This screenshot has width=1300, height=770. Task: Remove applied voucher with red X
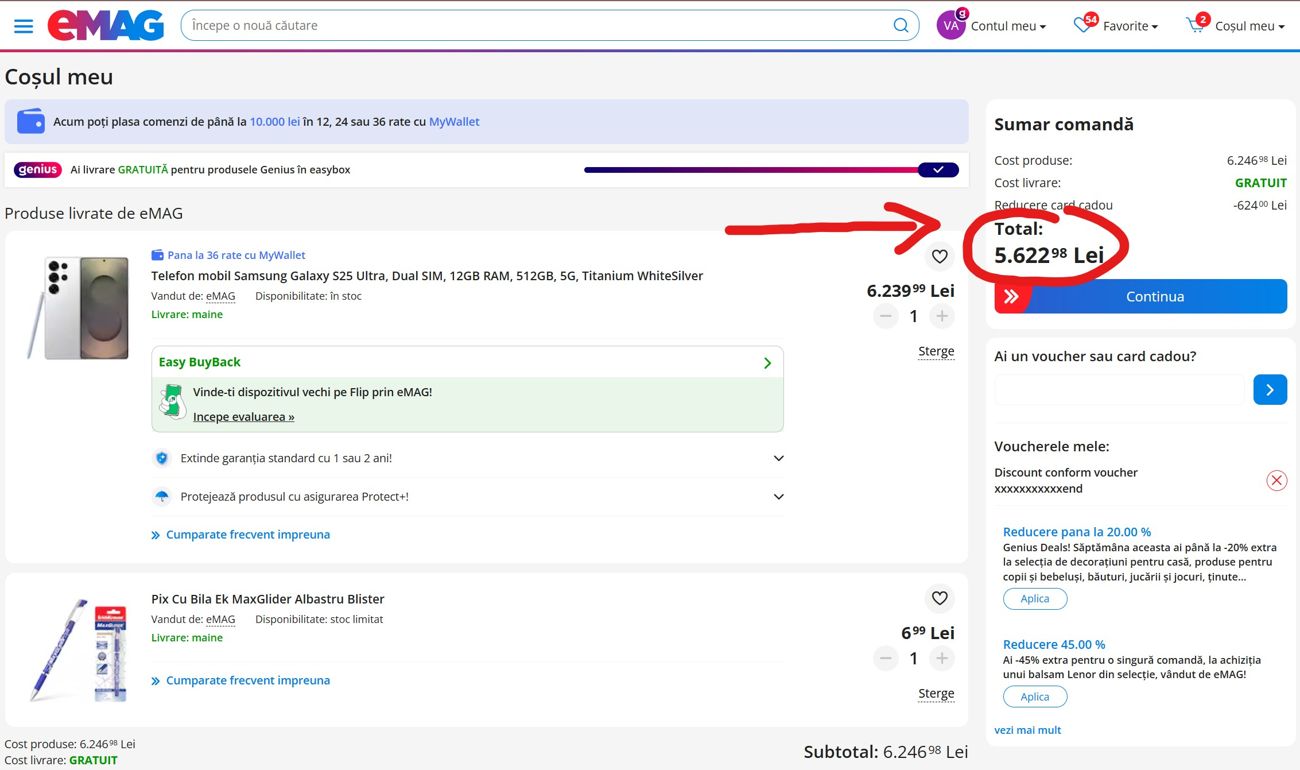[x=1277, y=481]
